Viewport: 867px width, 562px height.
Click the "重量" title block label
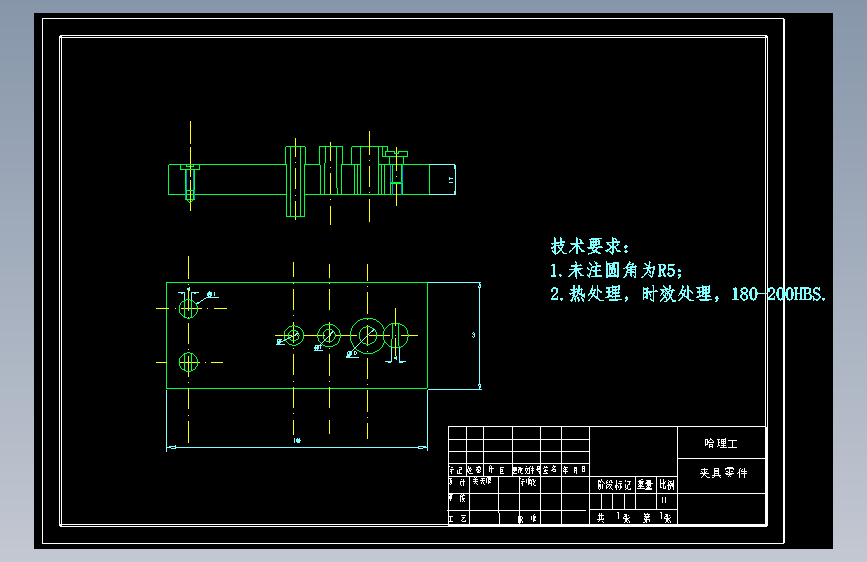[645, 485]
